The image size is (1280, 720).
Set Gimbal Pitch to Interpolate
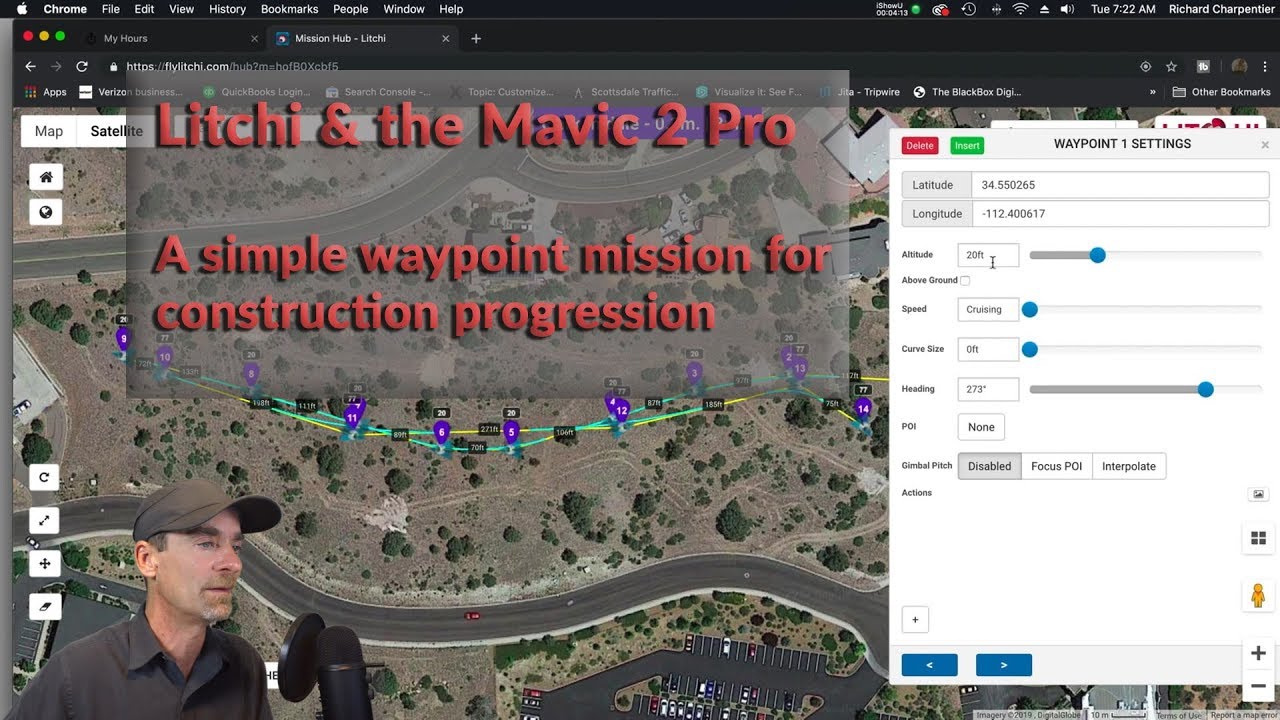[1129, 466]
